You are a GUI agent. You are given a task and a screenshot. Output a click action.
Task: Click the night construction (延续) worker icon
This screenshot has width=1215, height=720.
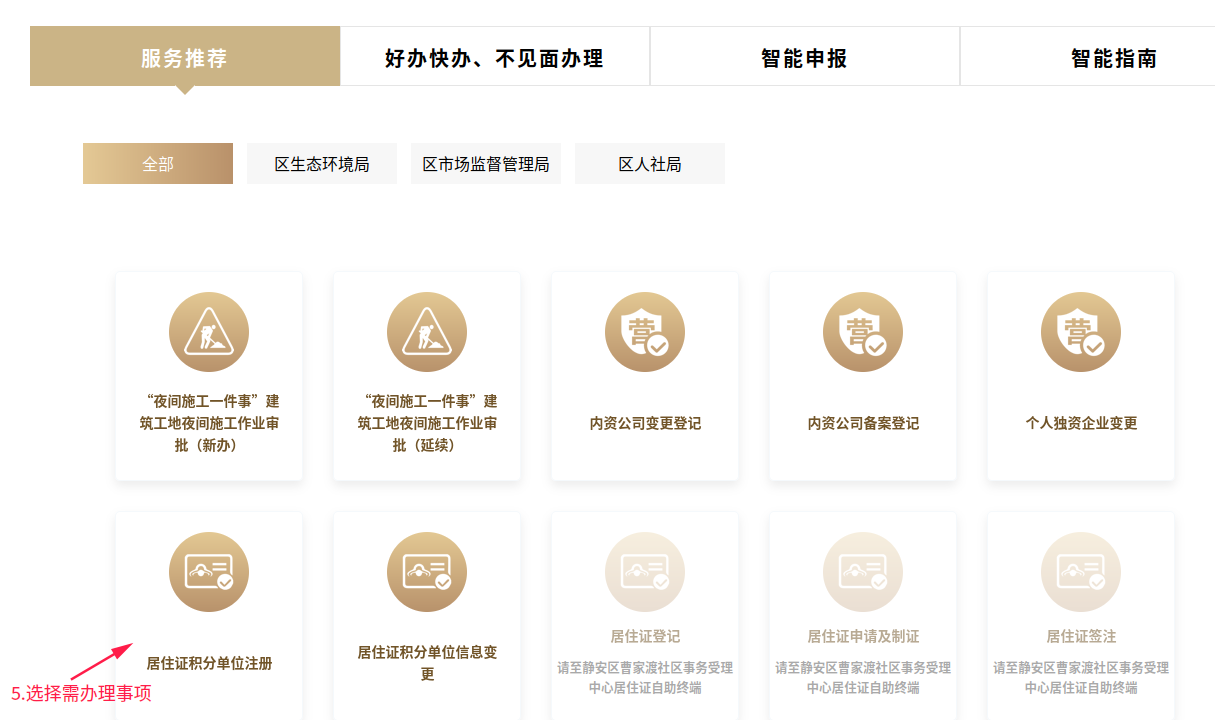coord(427,332)
